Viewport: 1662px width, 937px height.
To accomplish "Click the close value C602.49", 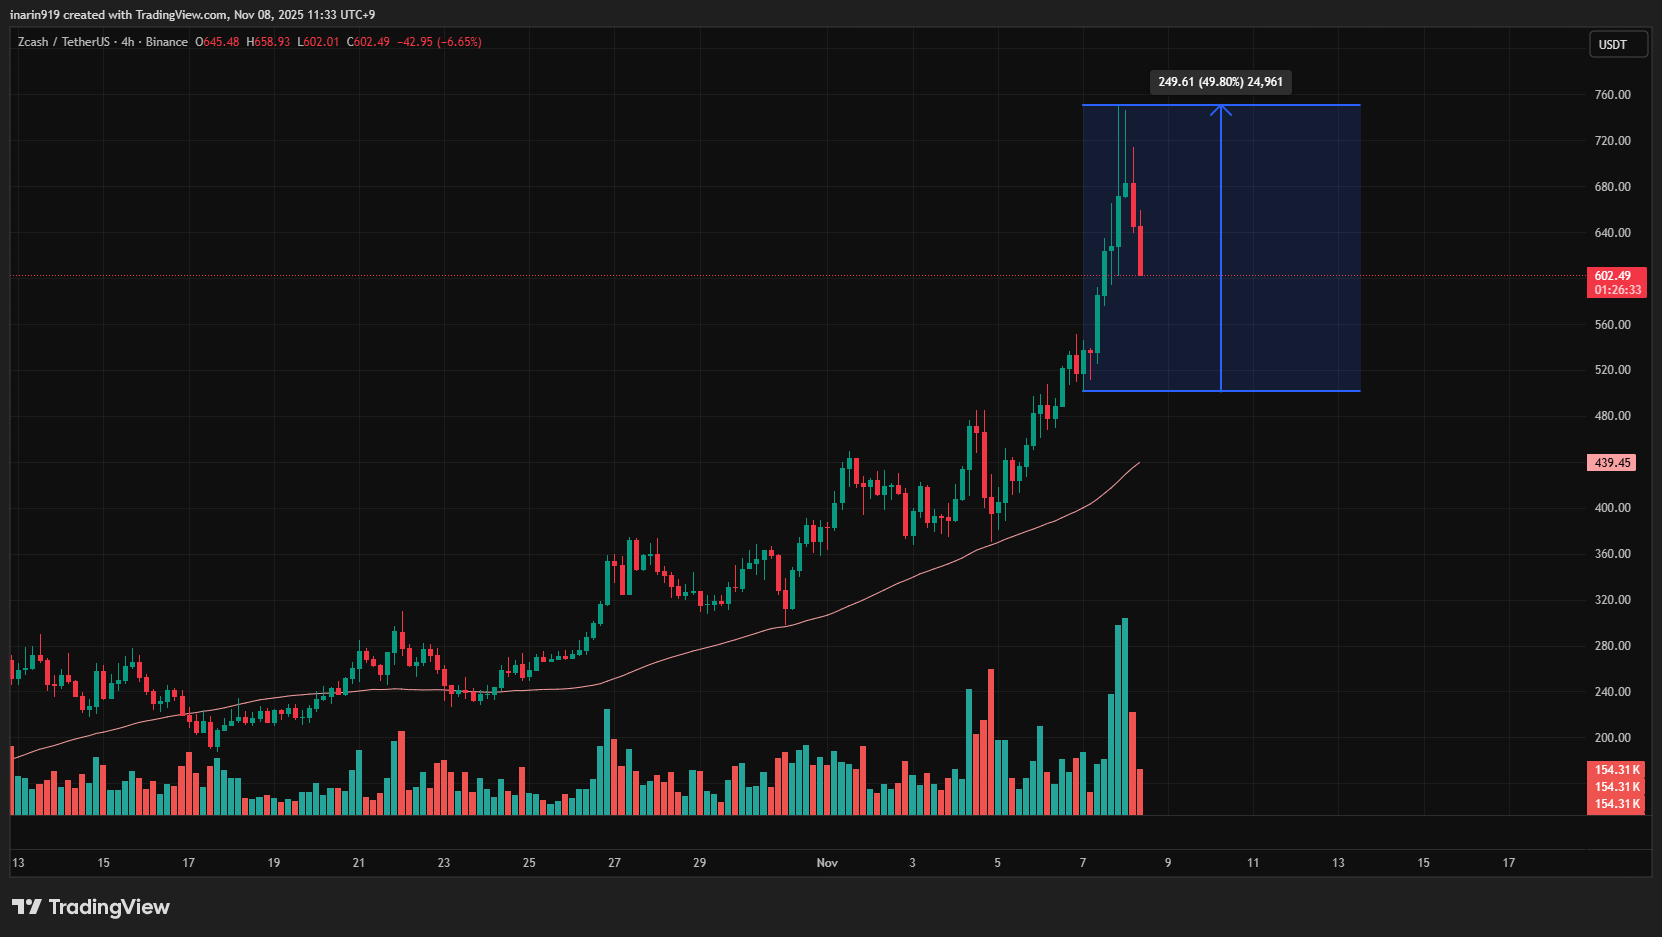I will tap(368, 42).
